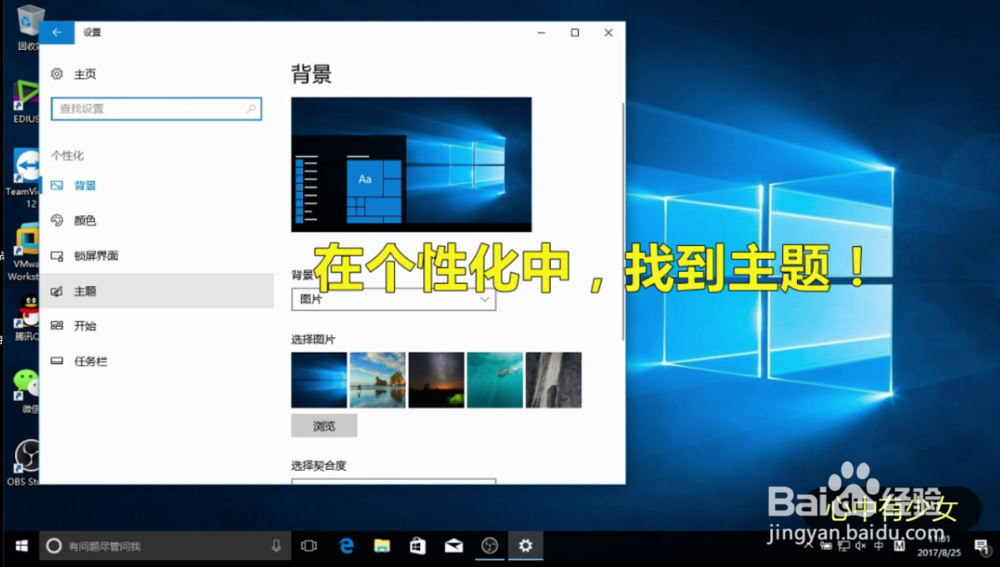The width and height of the screenshot is (1000, 567).
Task: Click the search magnifier icon
Action: pyautogui.click(x=251, y=108)
